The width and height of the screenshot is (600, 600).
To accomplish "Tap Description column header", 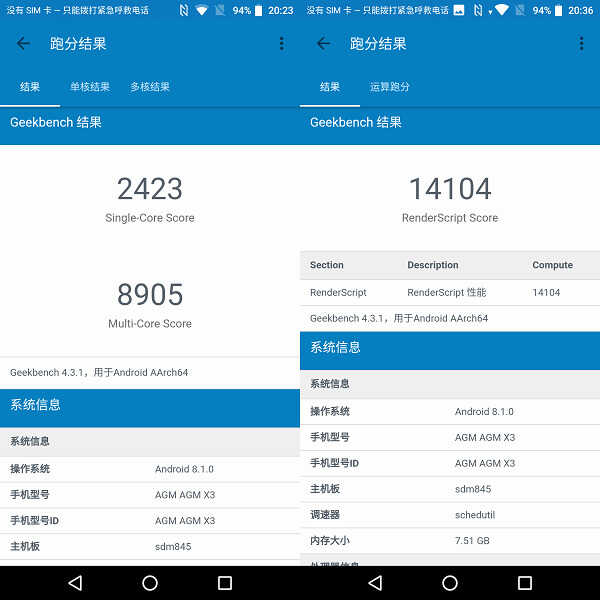I will 432,265.
